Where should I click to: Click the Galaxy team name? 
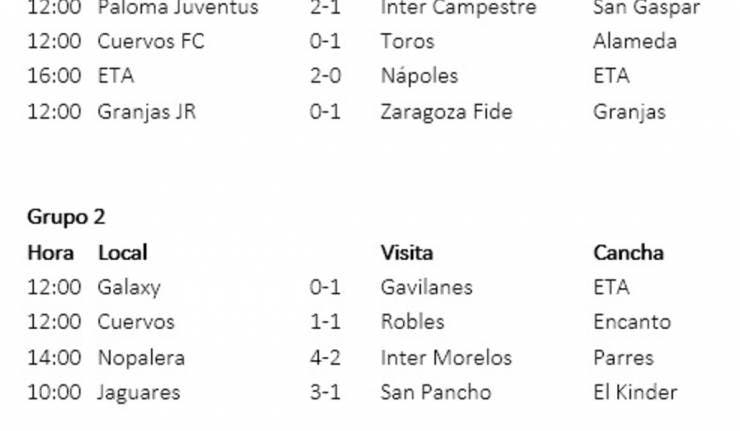tap(129, 288)
